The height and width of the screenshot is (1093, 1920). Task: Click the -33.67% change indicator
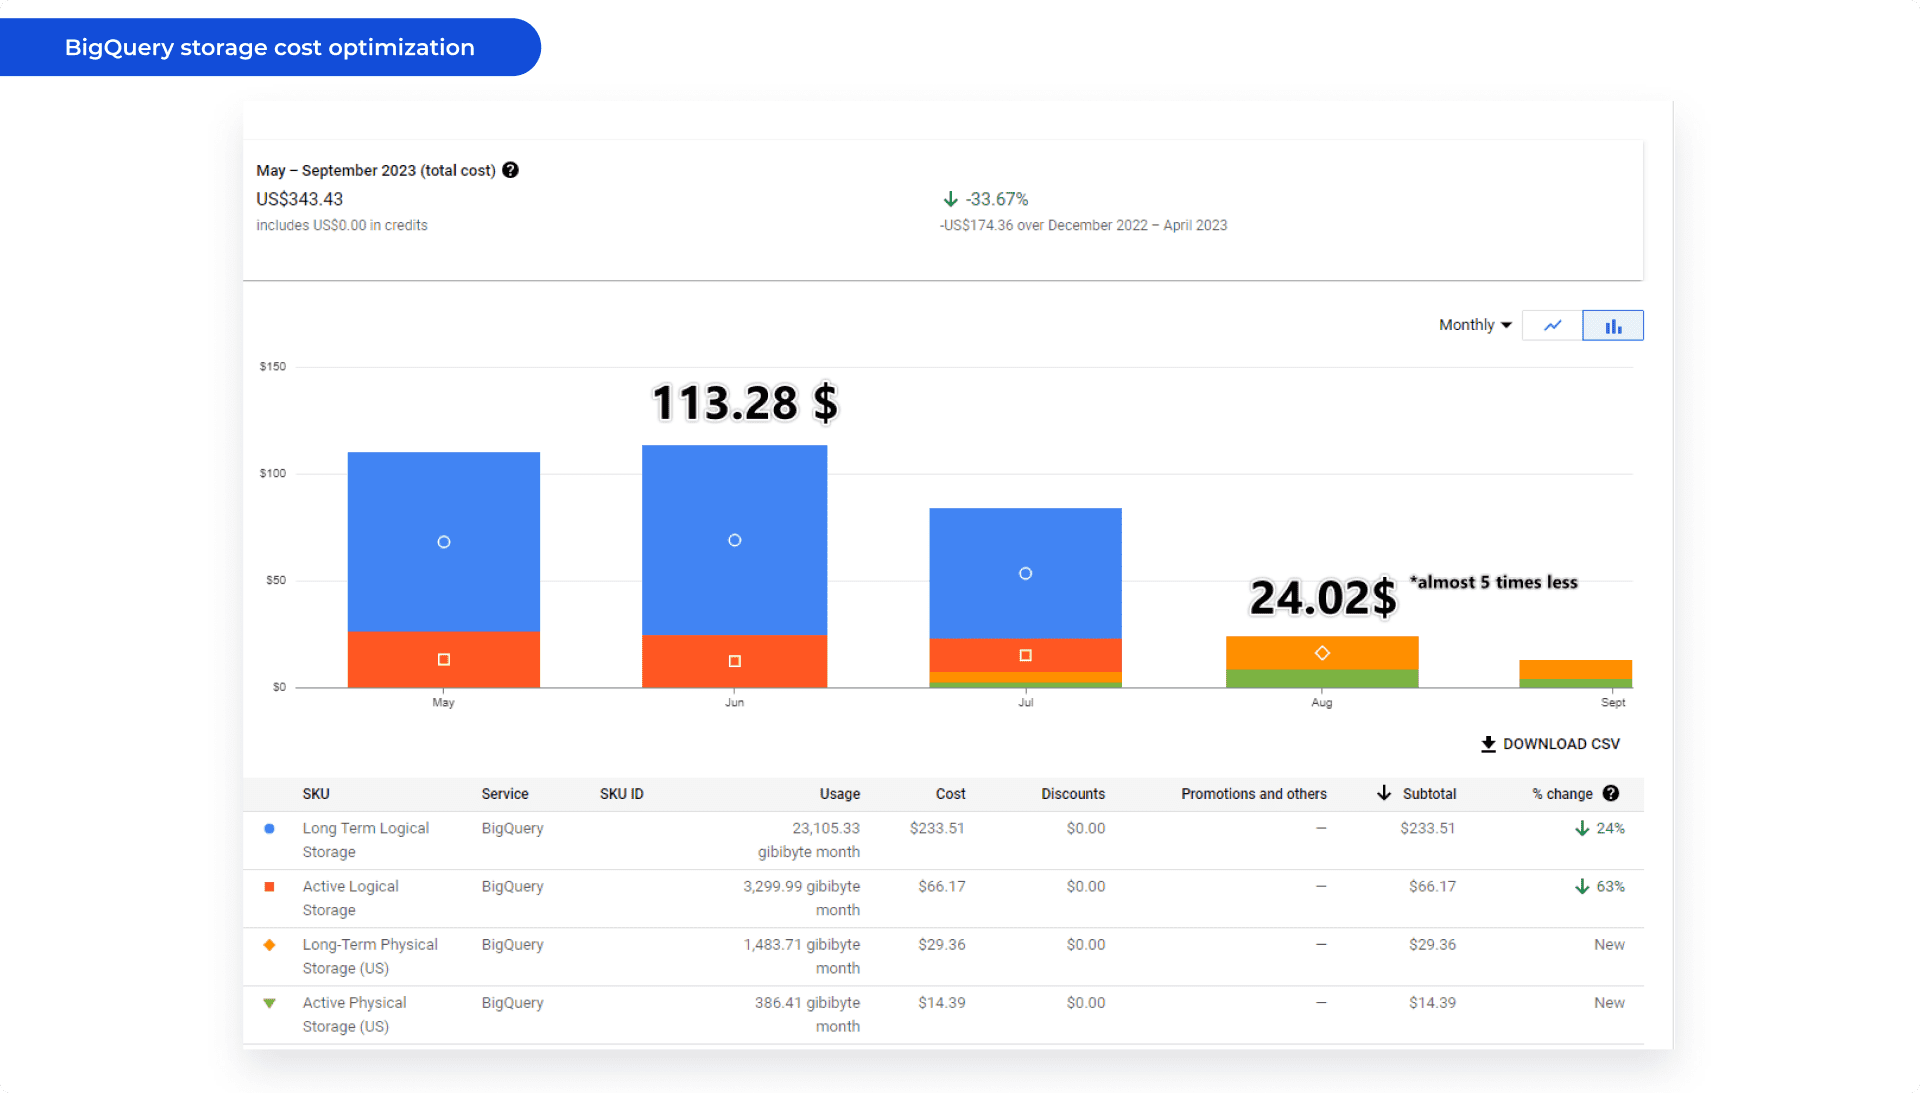click(996, 199)
